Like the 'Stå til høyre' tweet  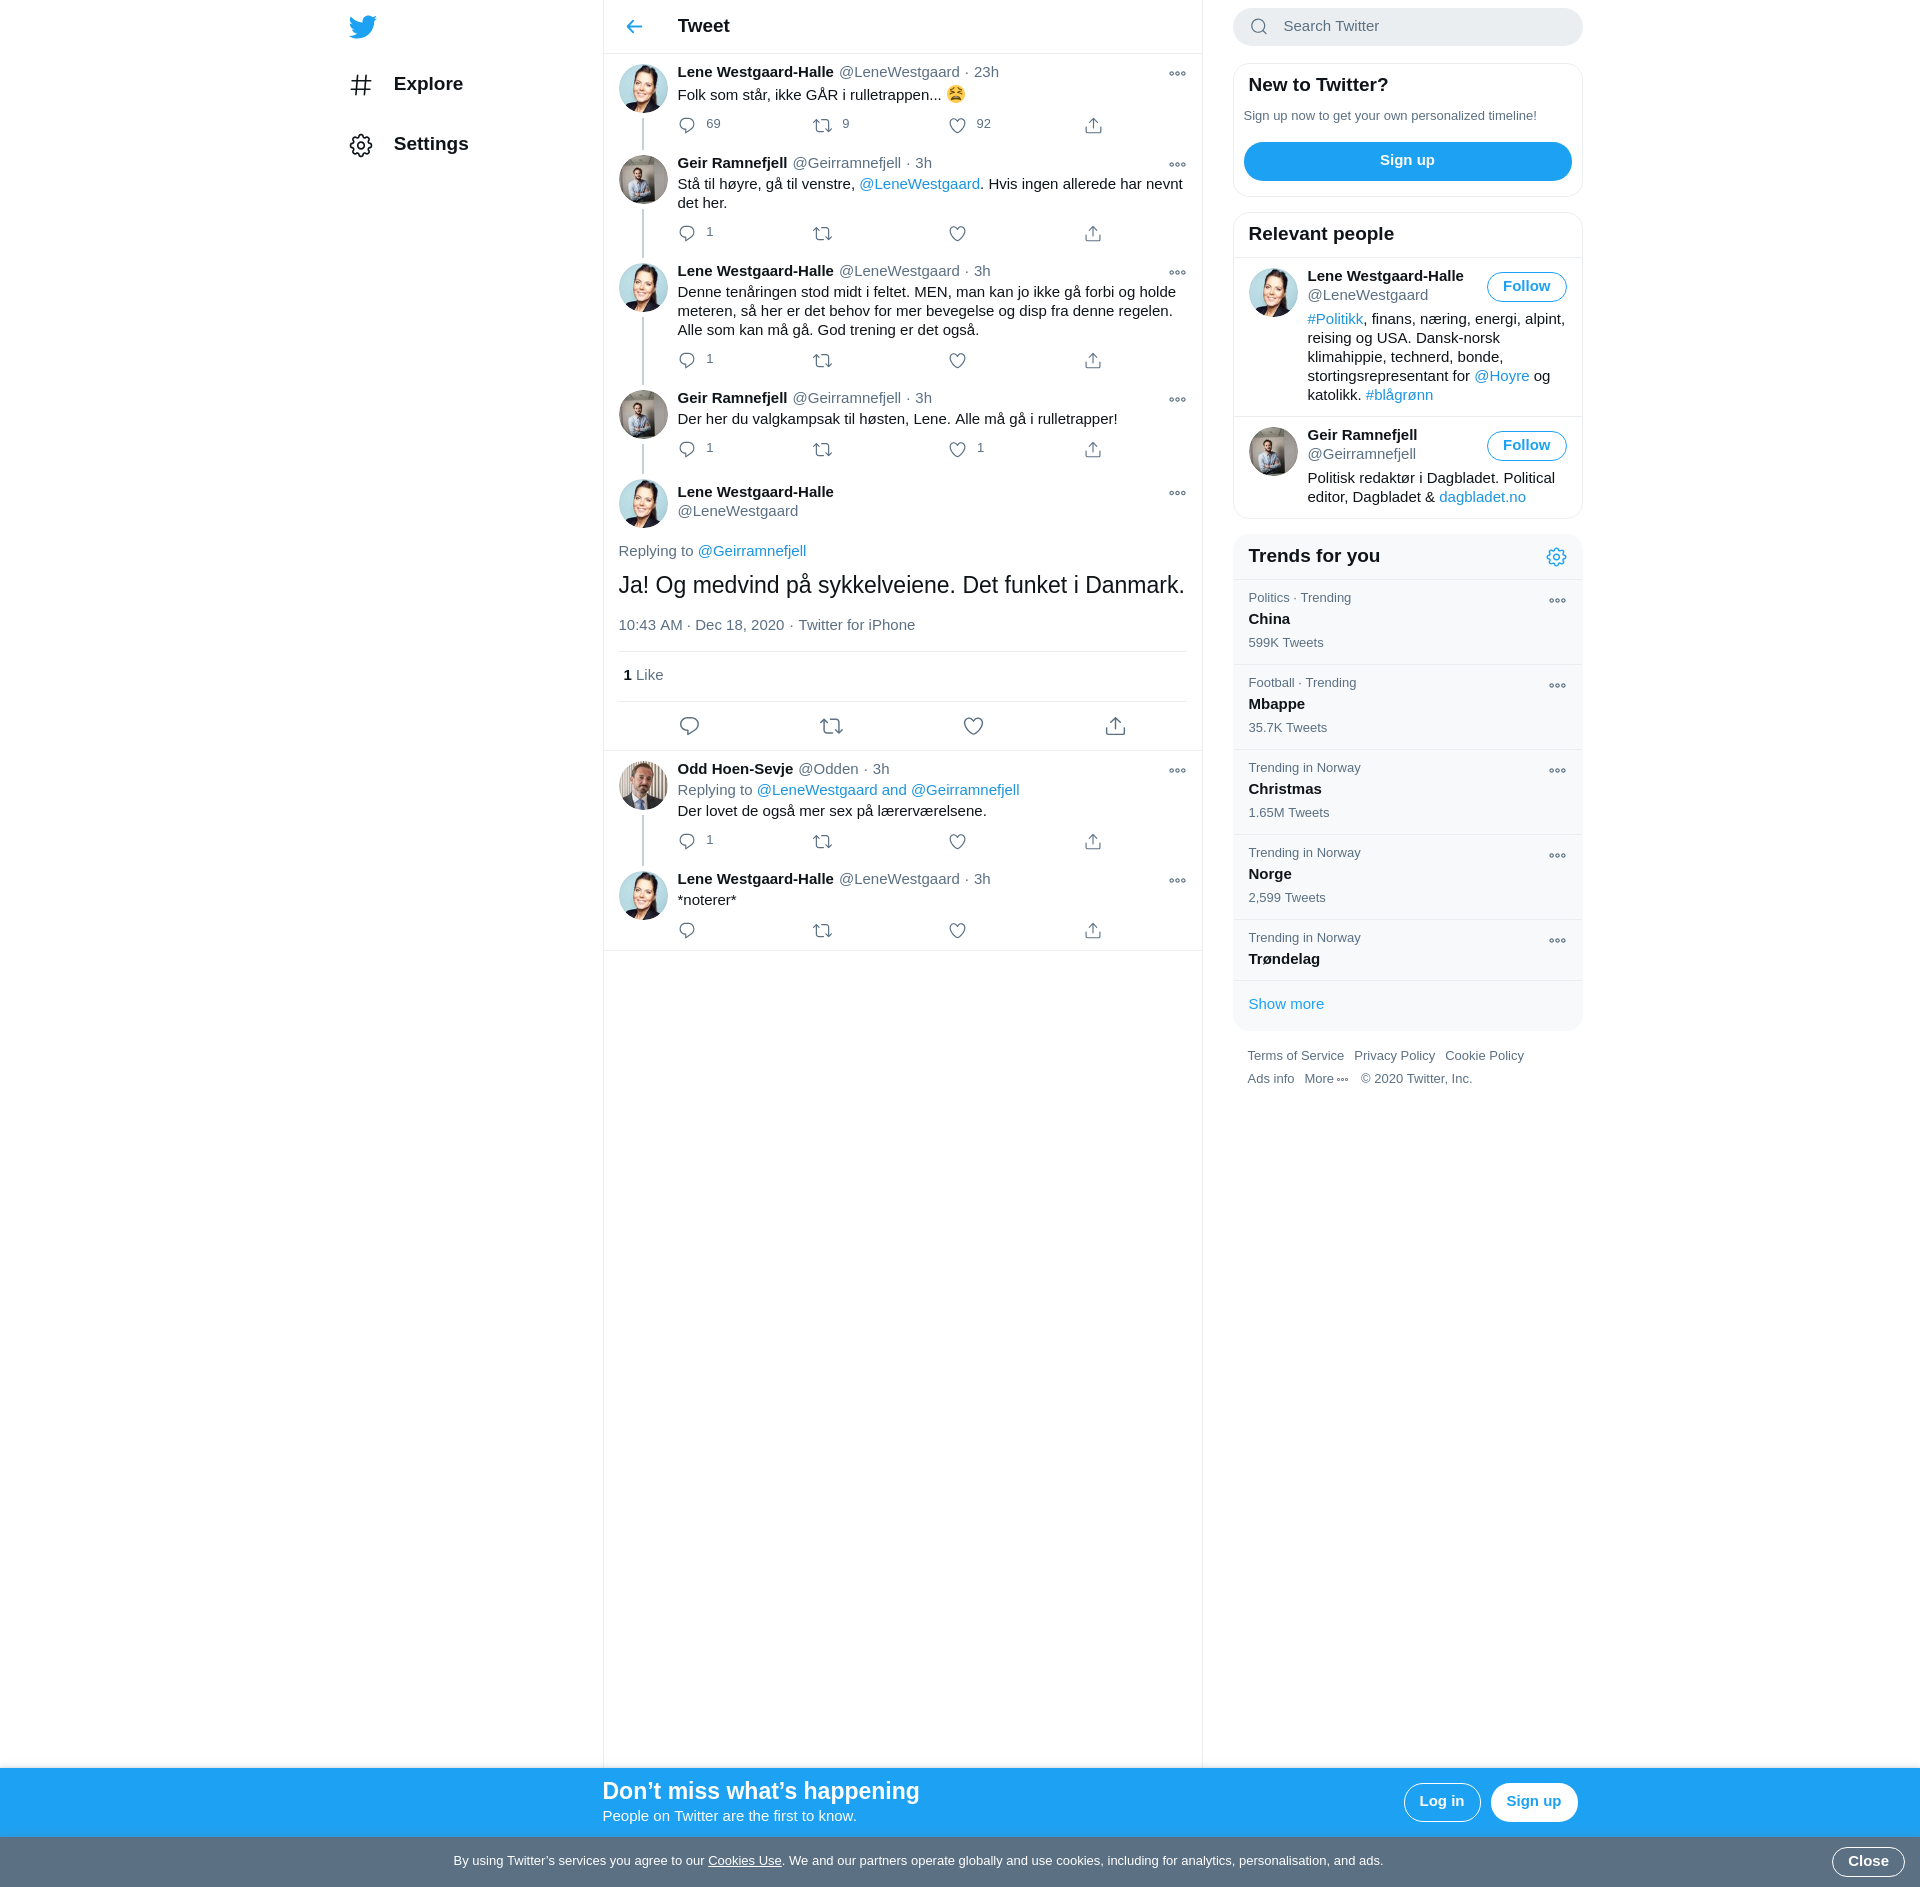(x=957, y=233)
